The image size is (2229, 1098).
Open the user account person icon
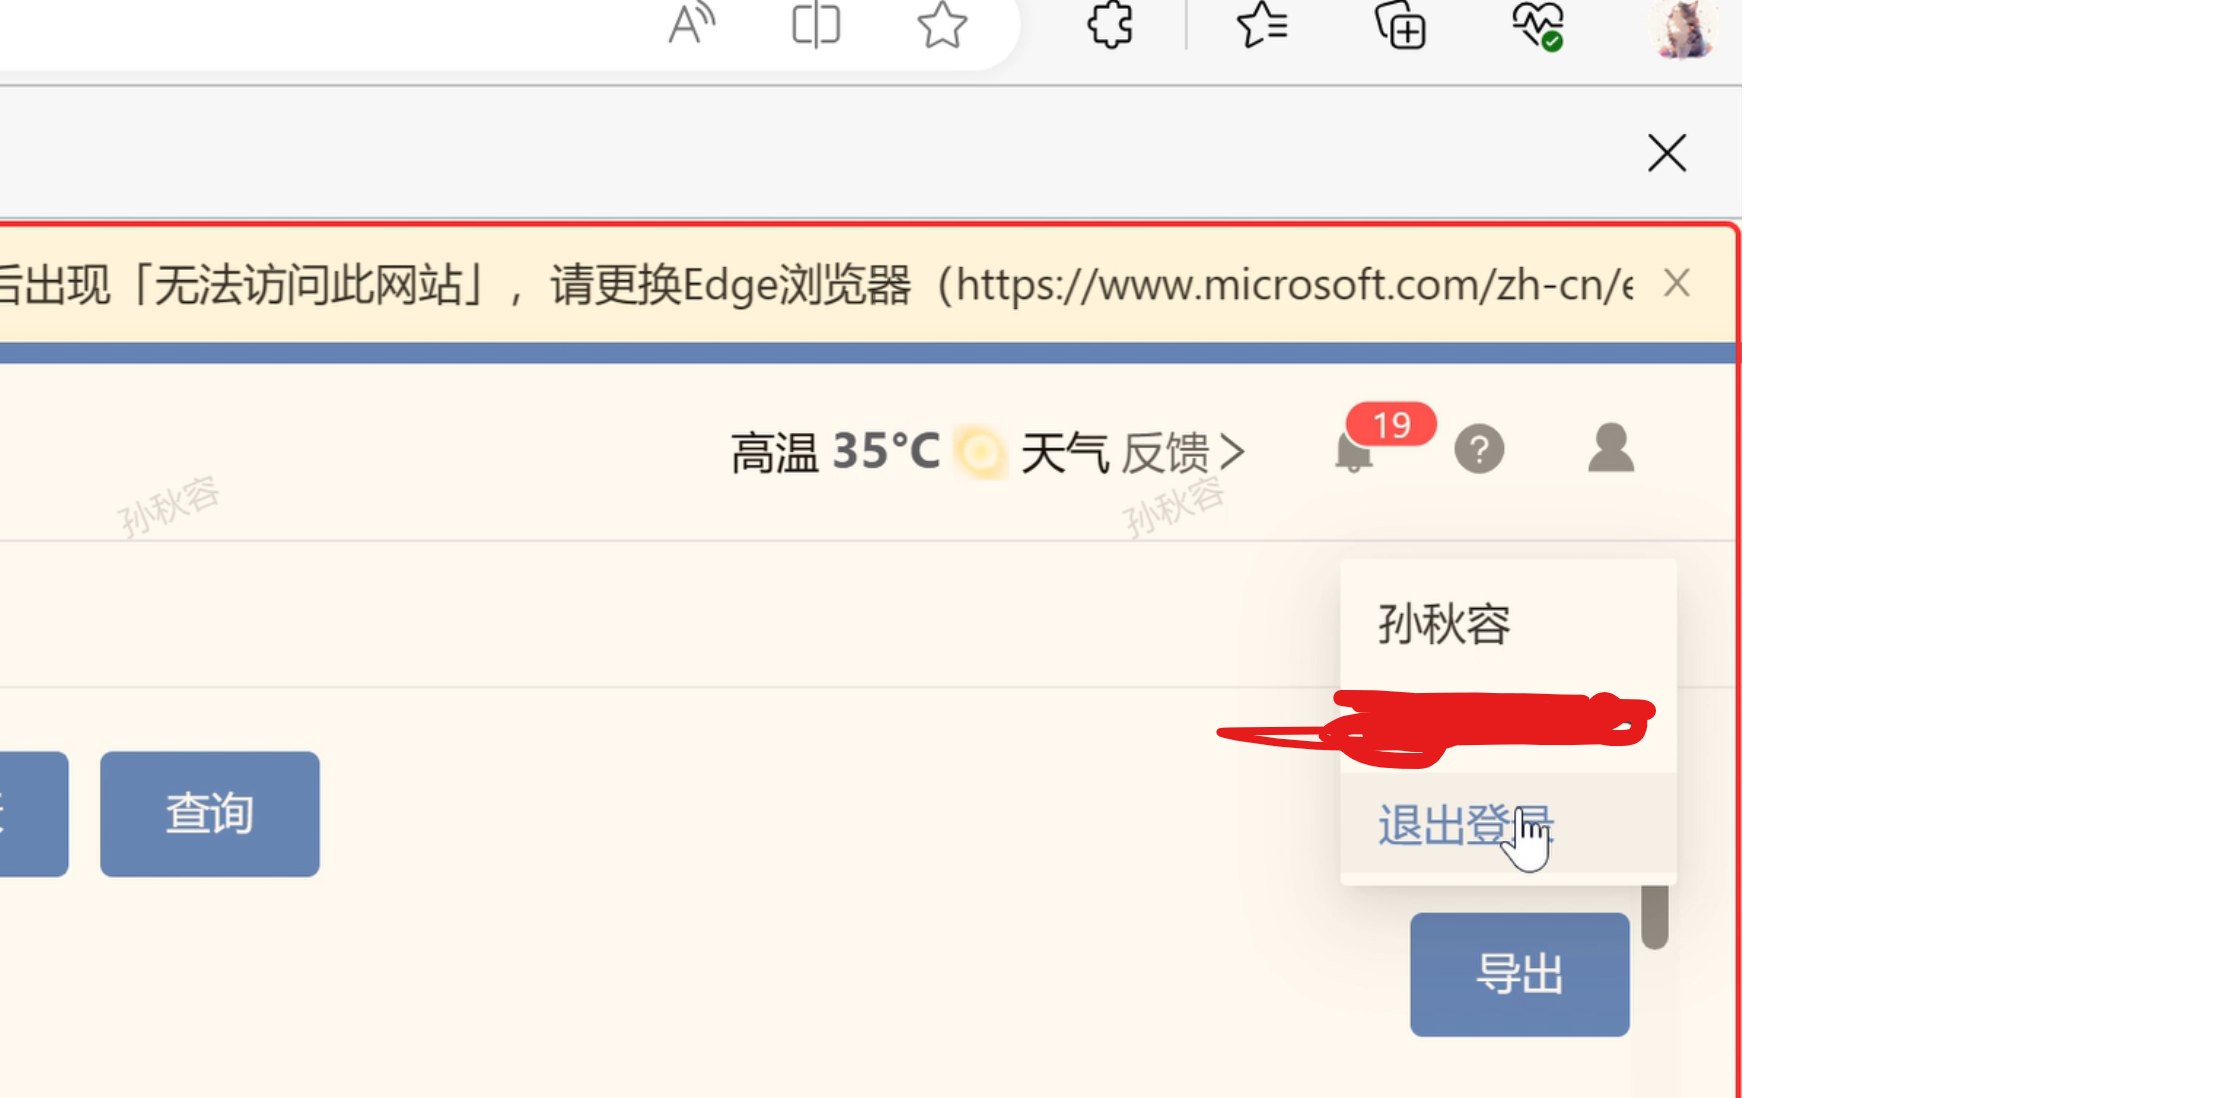pos(1610,447)
